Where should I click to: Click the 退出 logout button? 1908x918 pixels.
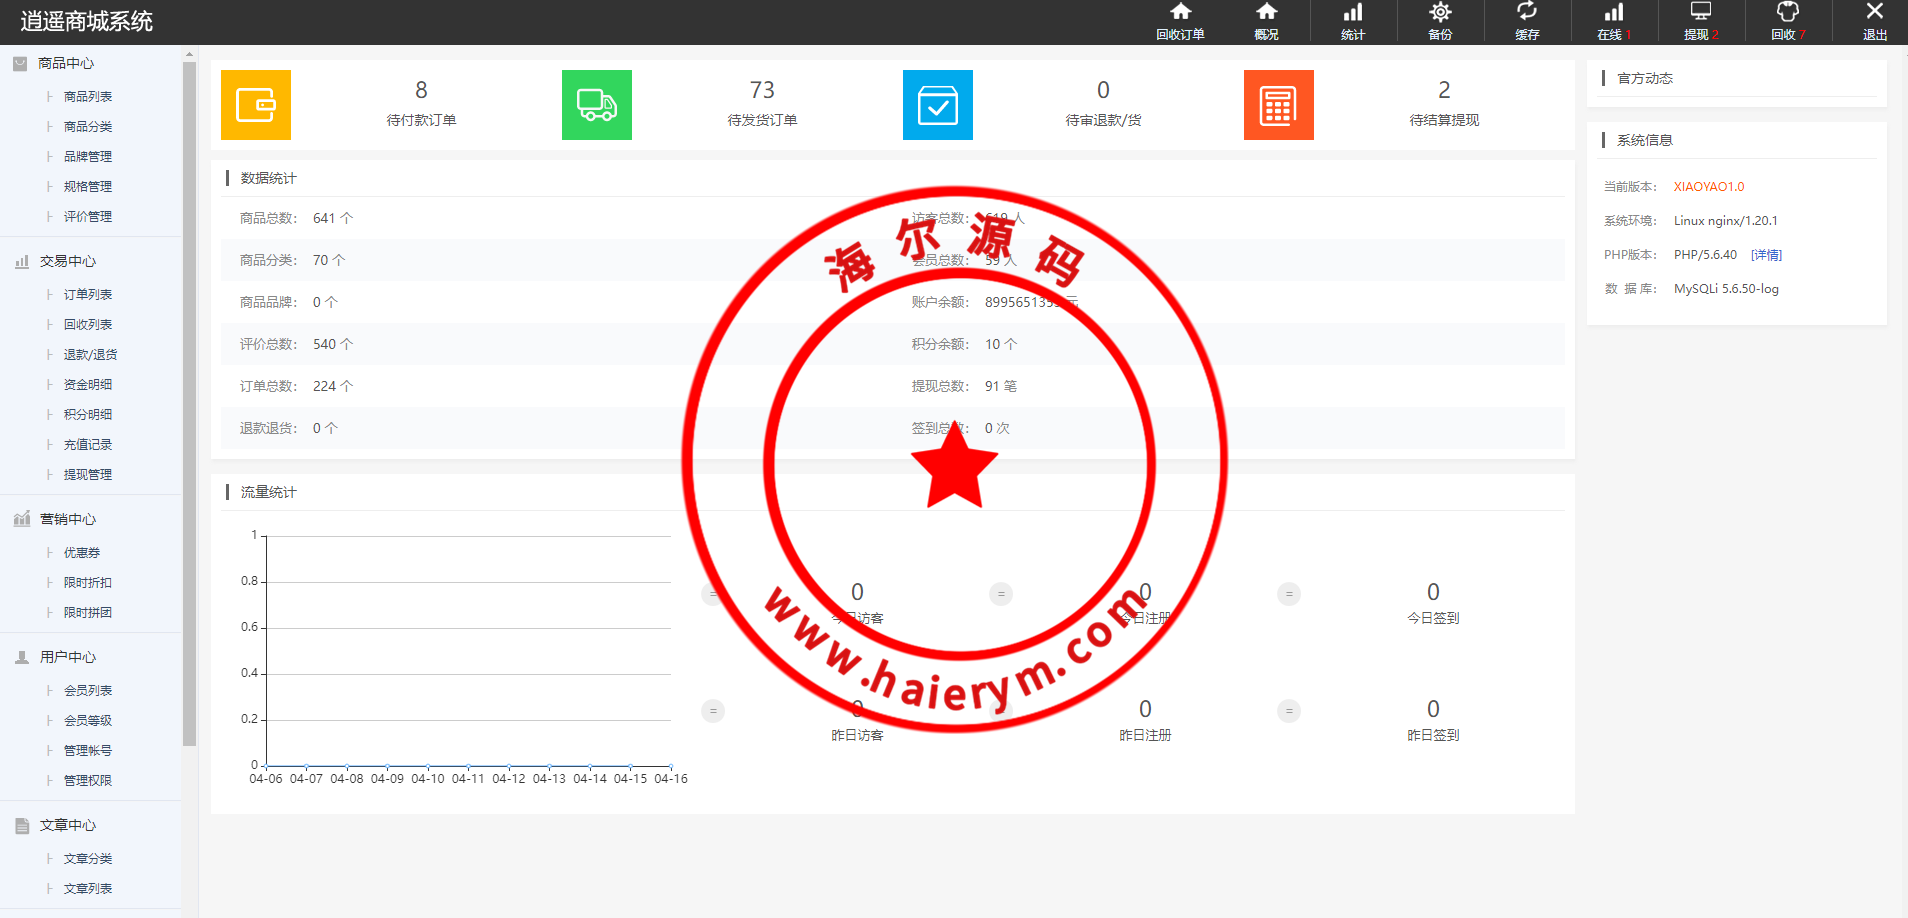point(1874,21)
